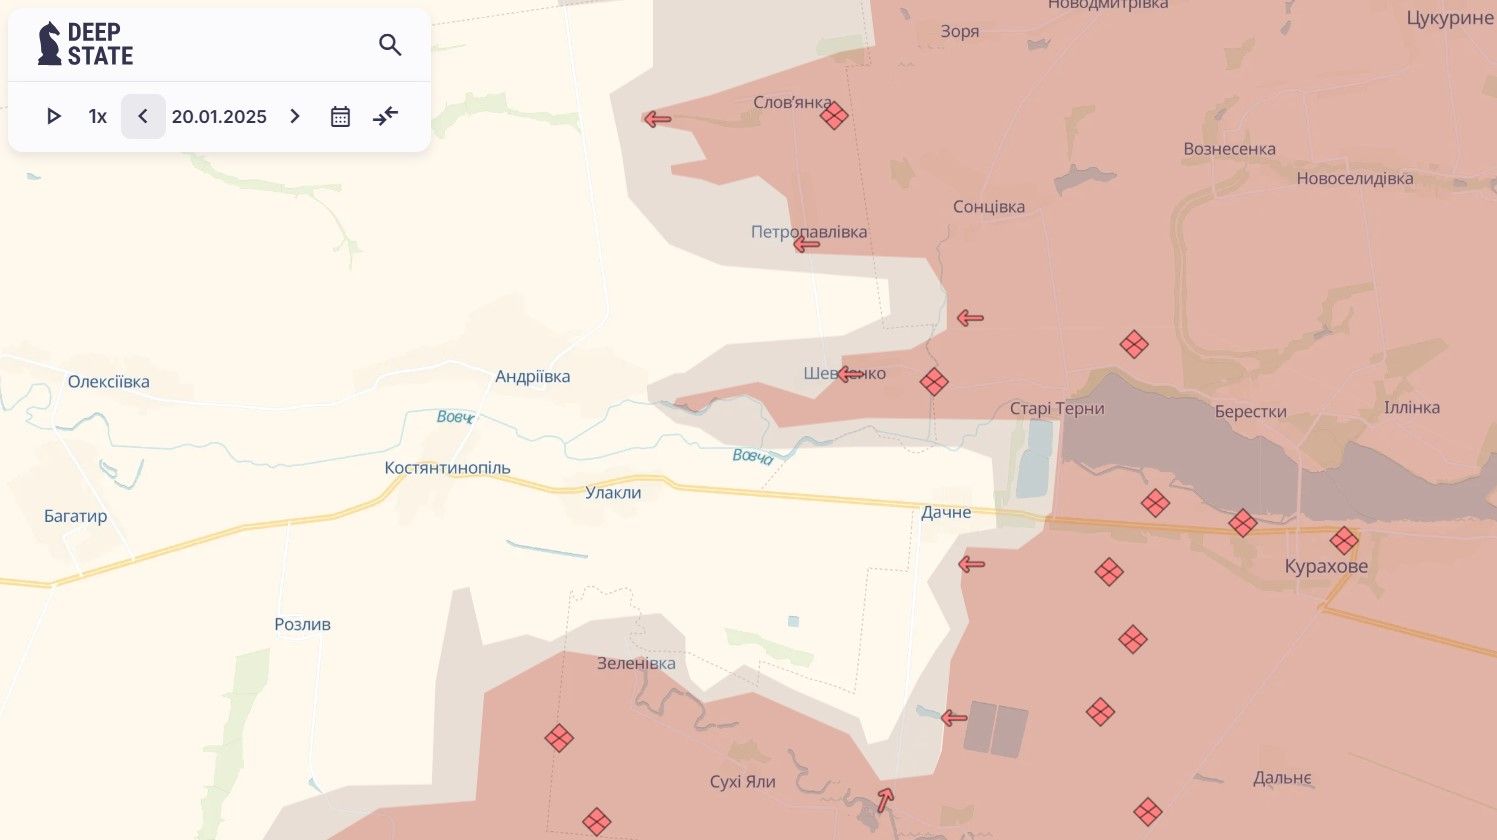Change the 1x playback speed

tap(97, 117)
